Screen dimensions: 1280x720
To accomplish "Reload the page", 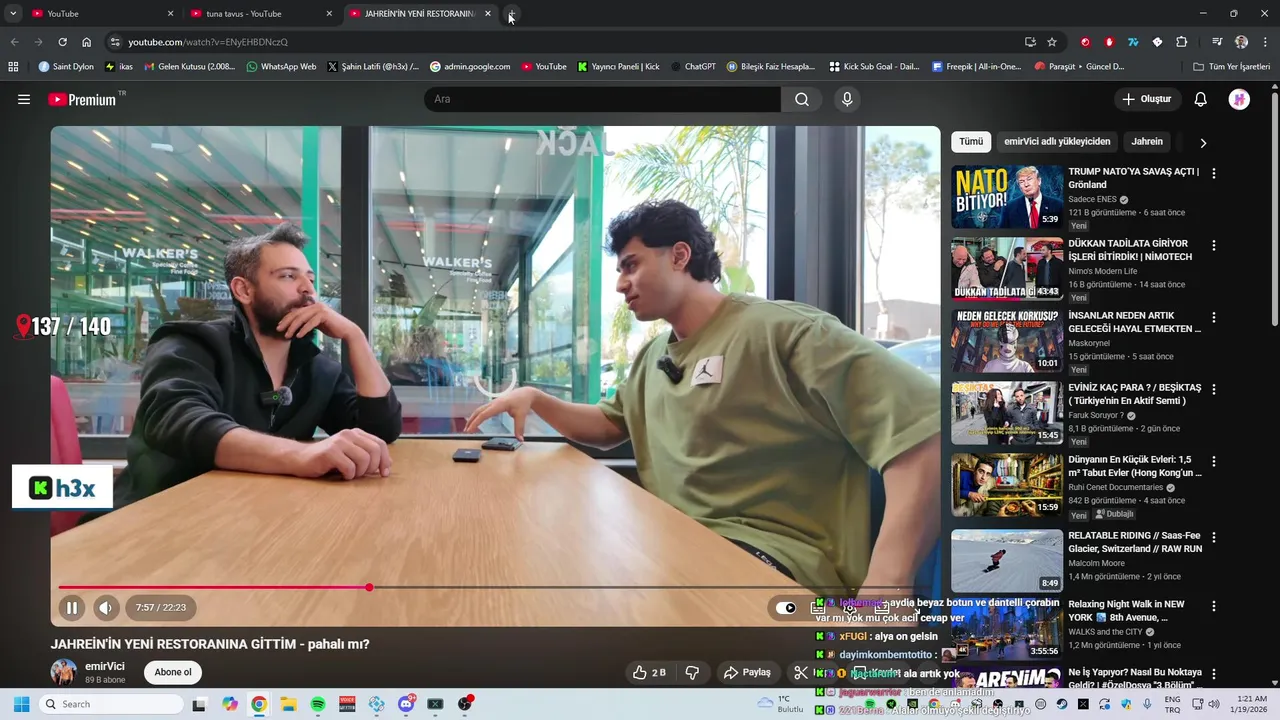I will 62,42.
